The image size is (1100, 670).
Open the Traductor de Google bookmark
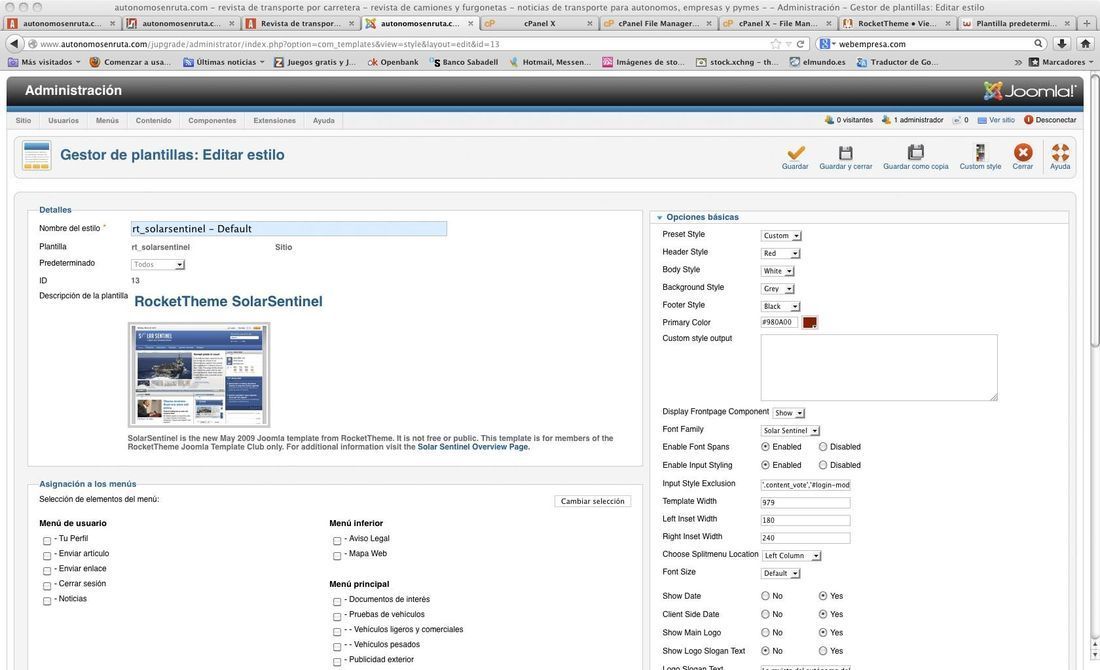[x=897, y=62]
